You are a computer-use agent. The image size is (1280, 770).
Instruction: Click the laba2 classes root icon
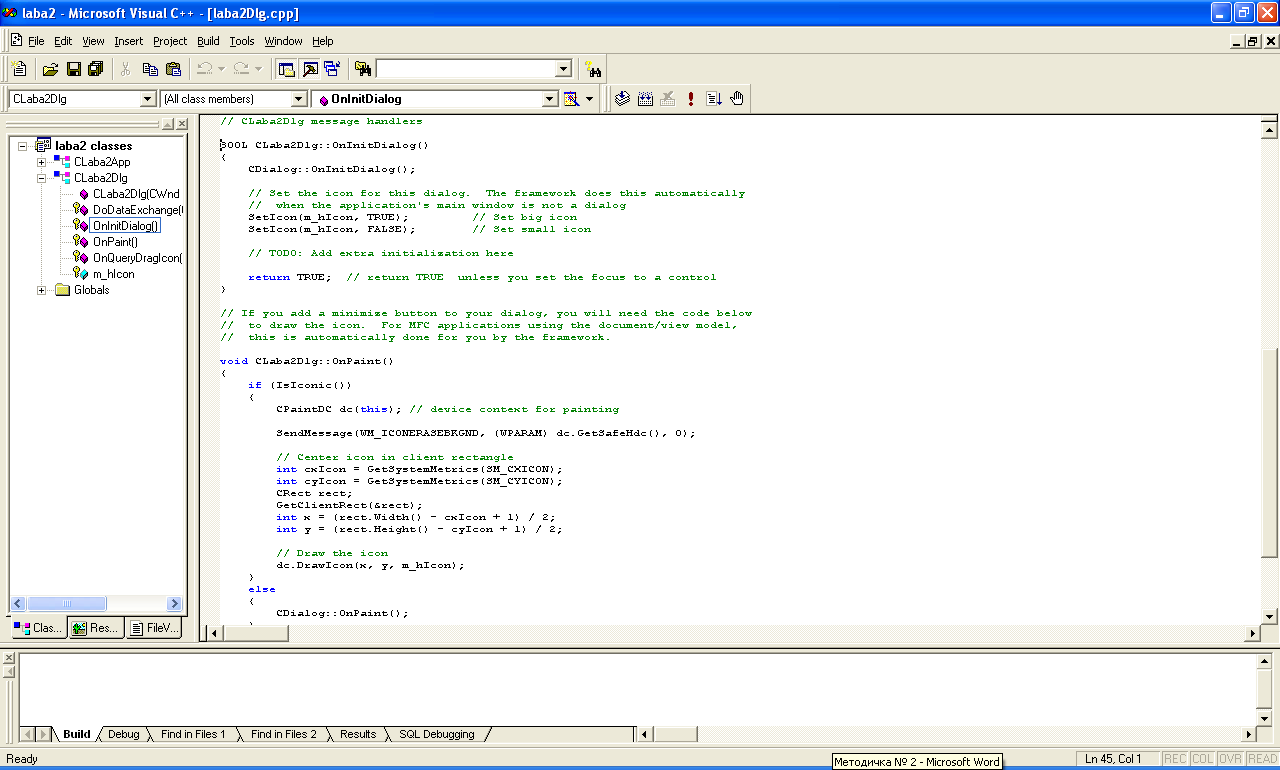(43, 145)
